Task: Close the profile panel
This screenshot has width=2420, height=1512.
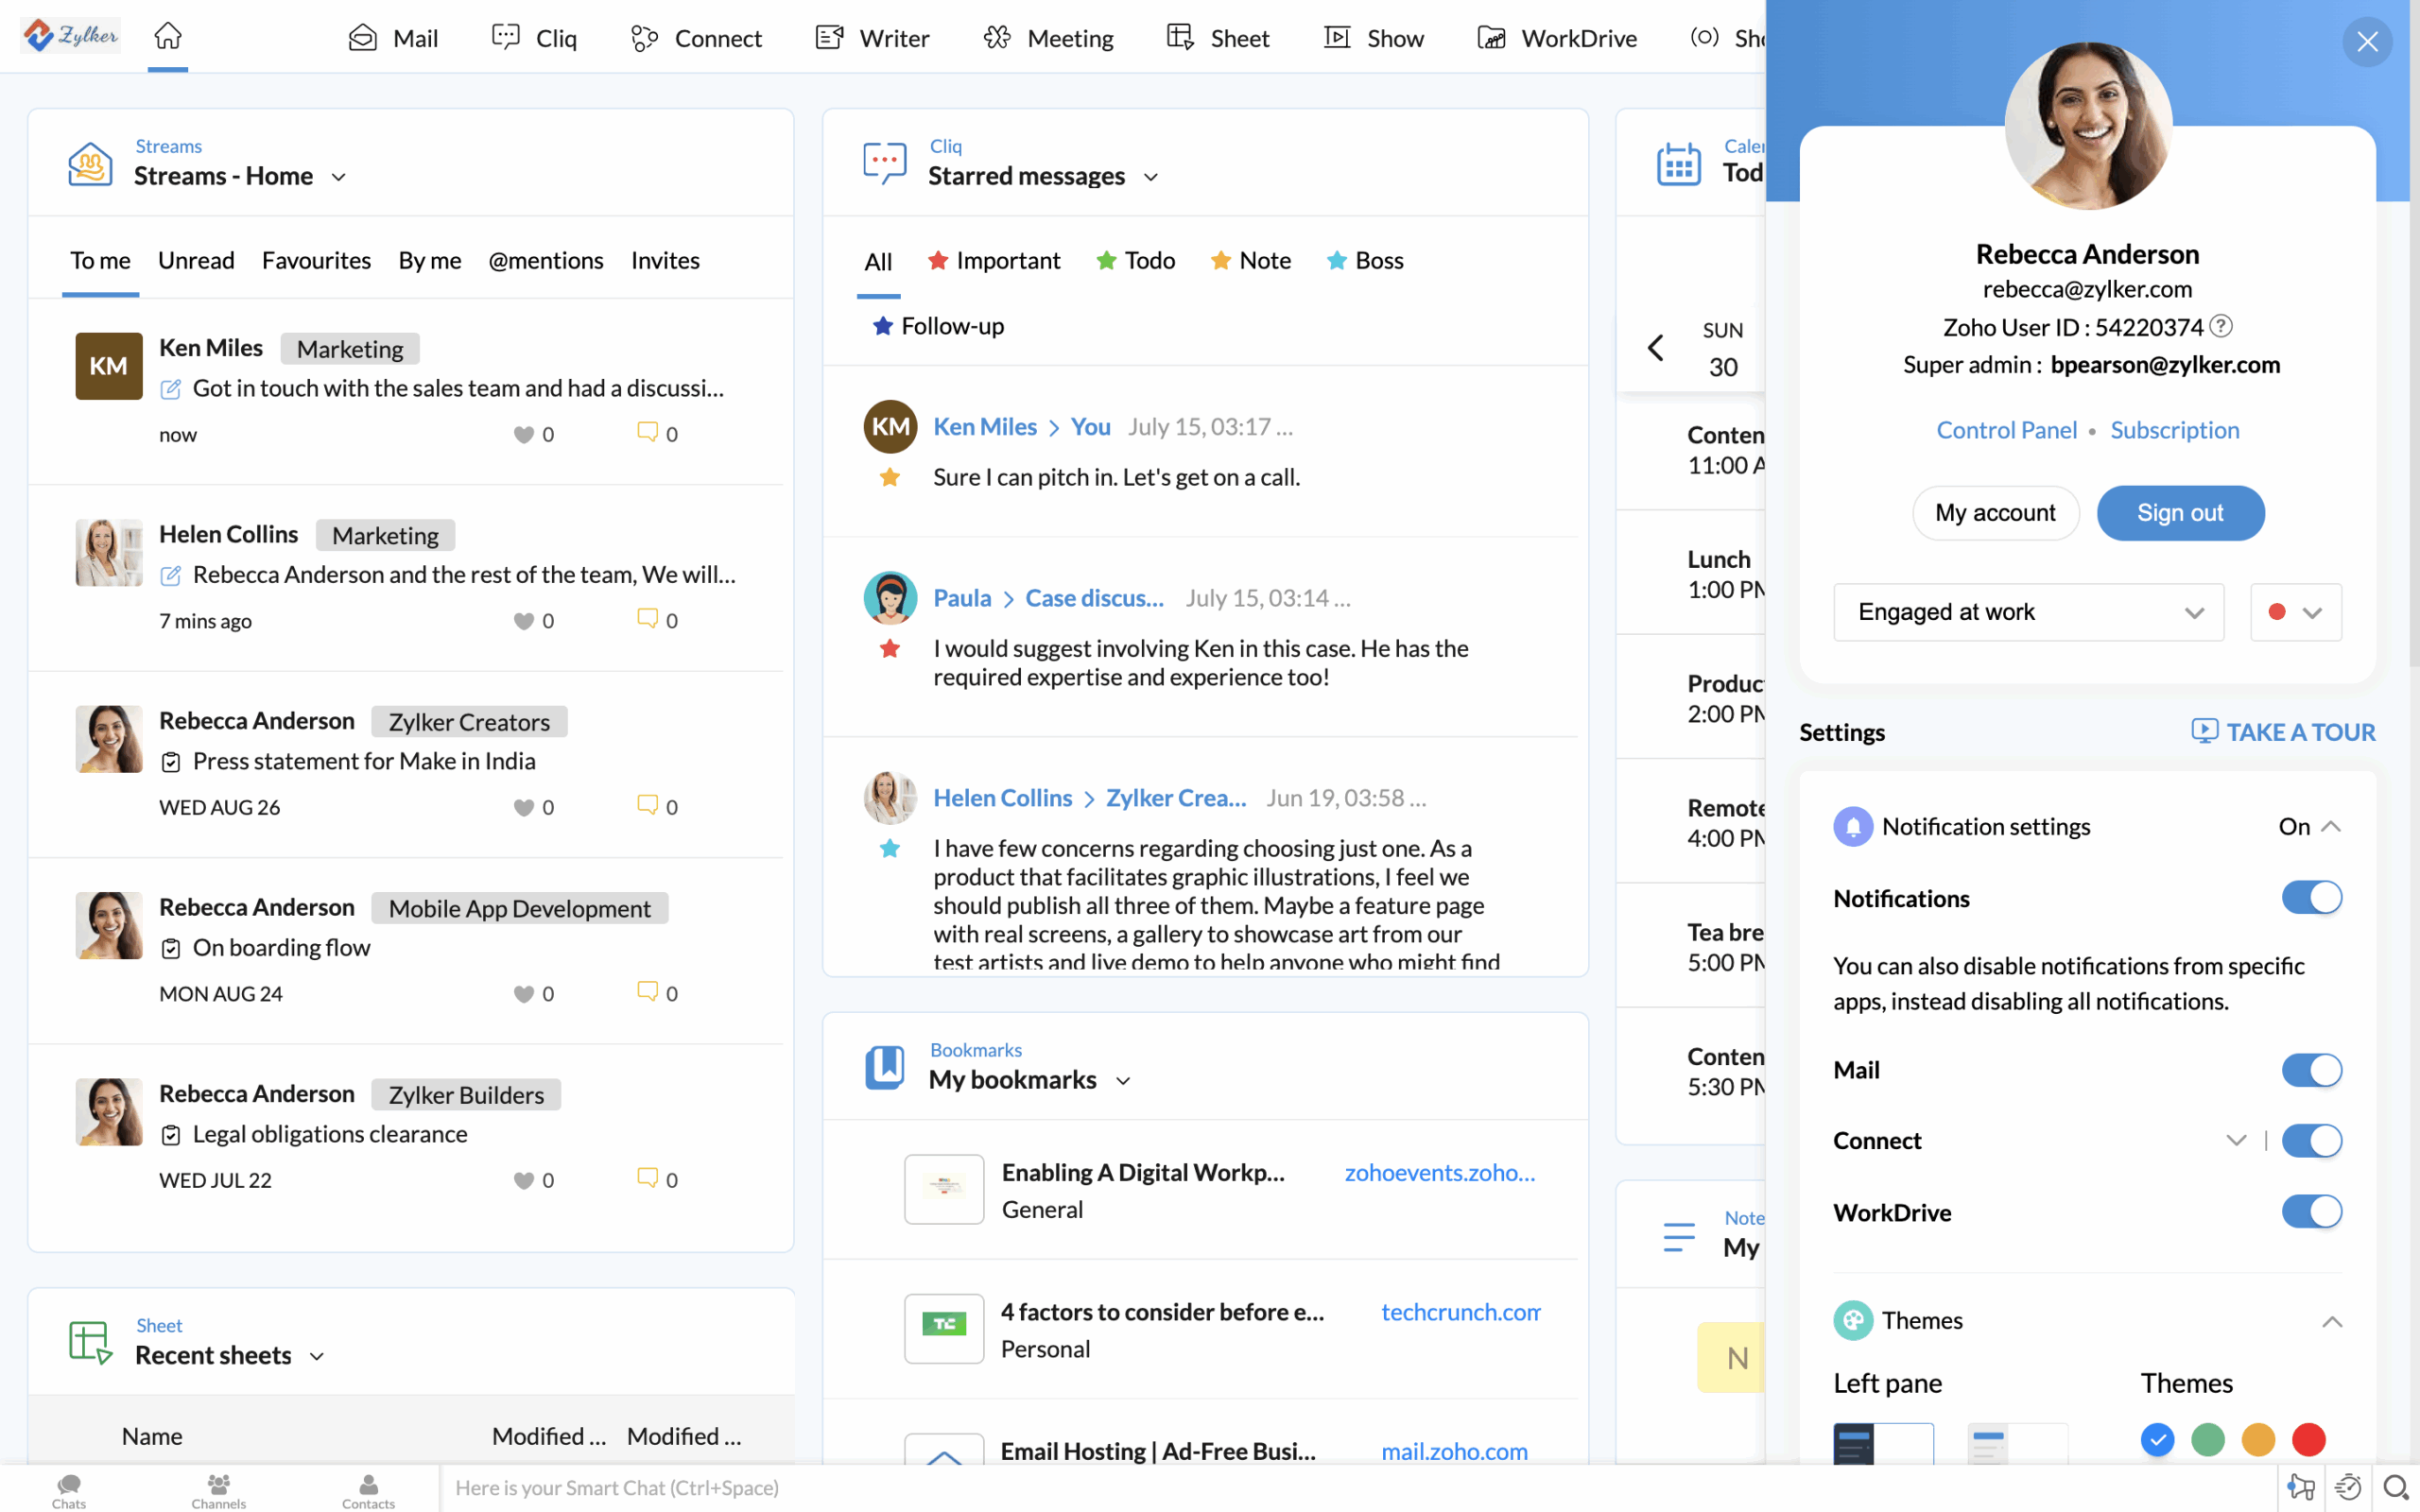Action: (x=2367, y=42)
